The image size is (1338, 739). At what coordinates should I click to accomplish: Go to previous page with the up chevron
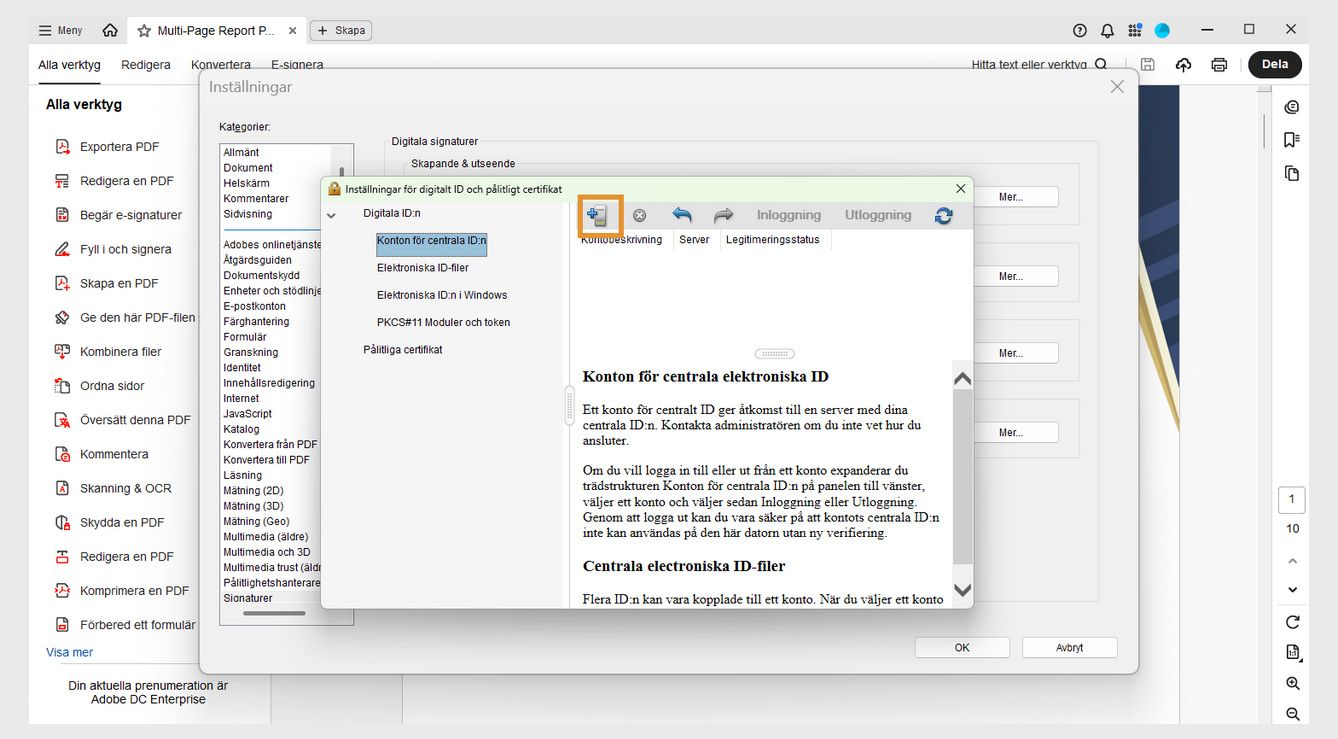(x=1292, y=561)
